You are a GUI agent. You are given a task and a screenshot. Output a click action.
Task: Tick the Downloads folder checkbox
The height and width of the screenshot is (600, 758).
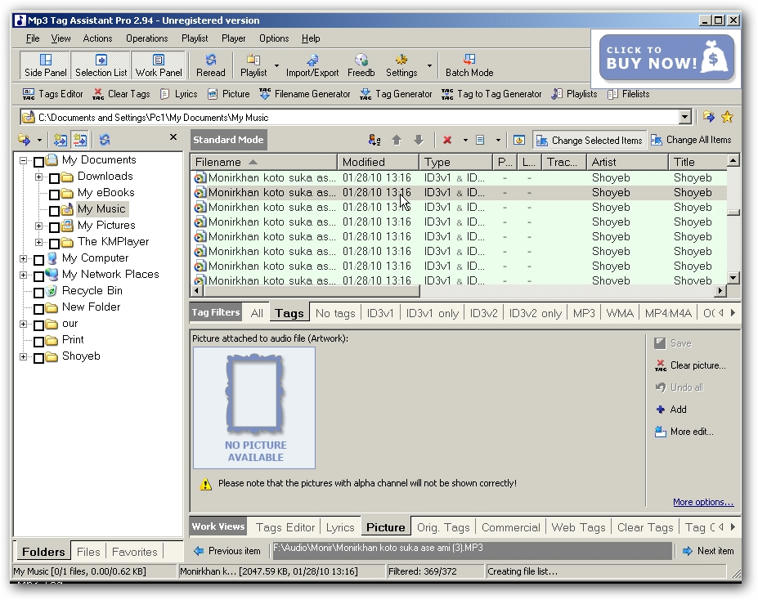coord(55,177)
